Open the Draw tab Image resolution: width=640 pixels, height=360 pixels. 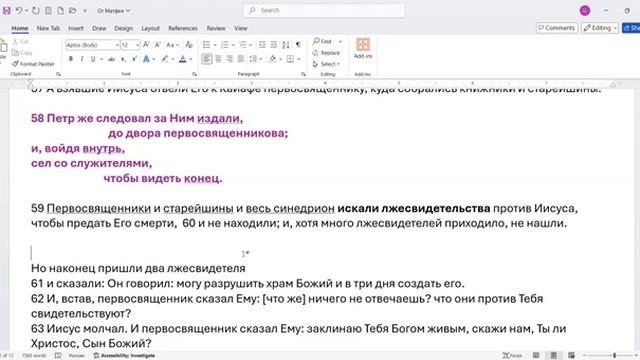tap(99, 28)
